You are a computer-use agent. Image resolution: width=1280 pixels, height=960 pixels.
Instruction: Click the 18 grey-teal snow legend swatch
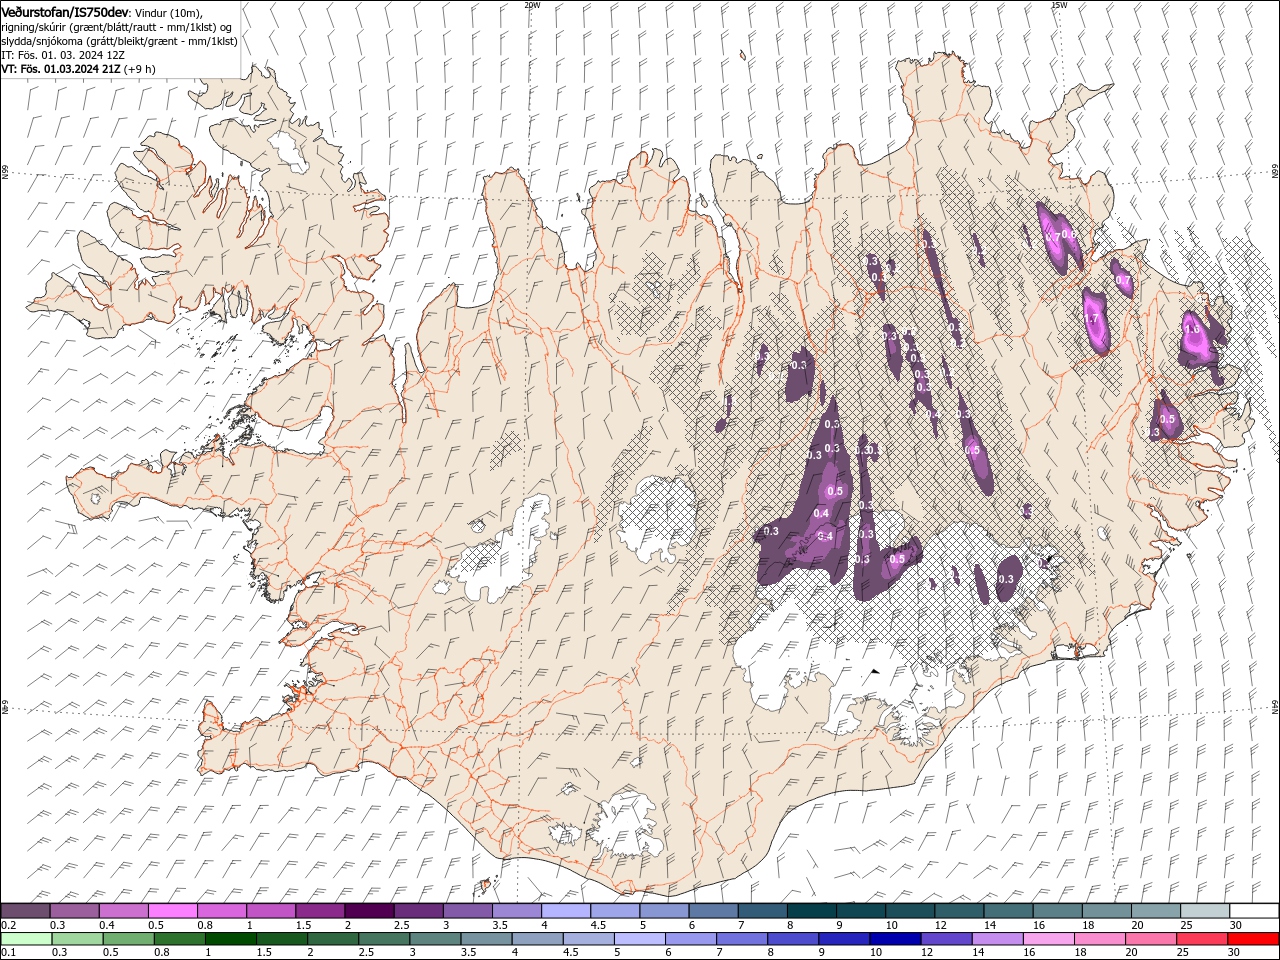point(1106,911)
